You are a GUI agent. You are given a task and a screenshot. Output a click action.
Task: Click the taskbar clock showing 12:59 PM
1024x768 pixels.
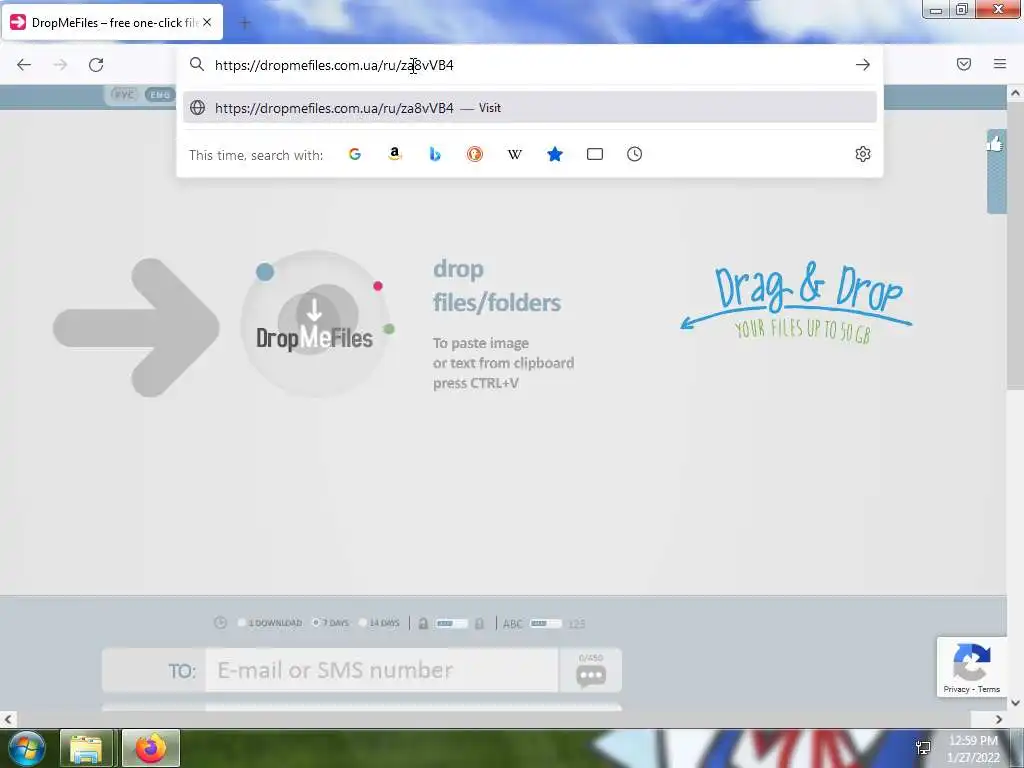point(973,741)
